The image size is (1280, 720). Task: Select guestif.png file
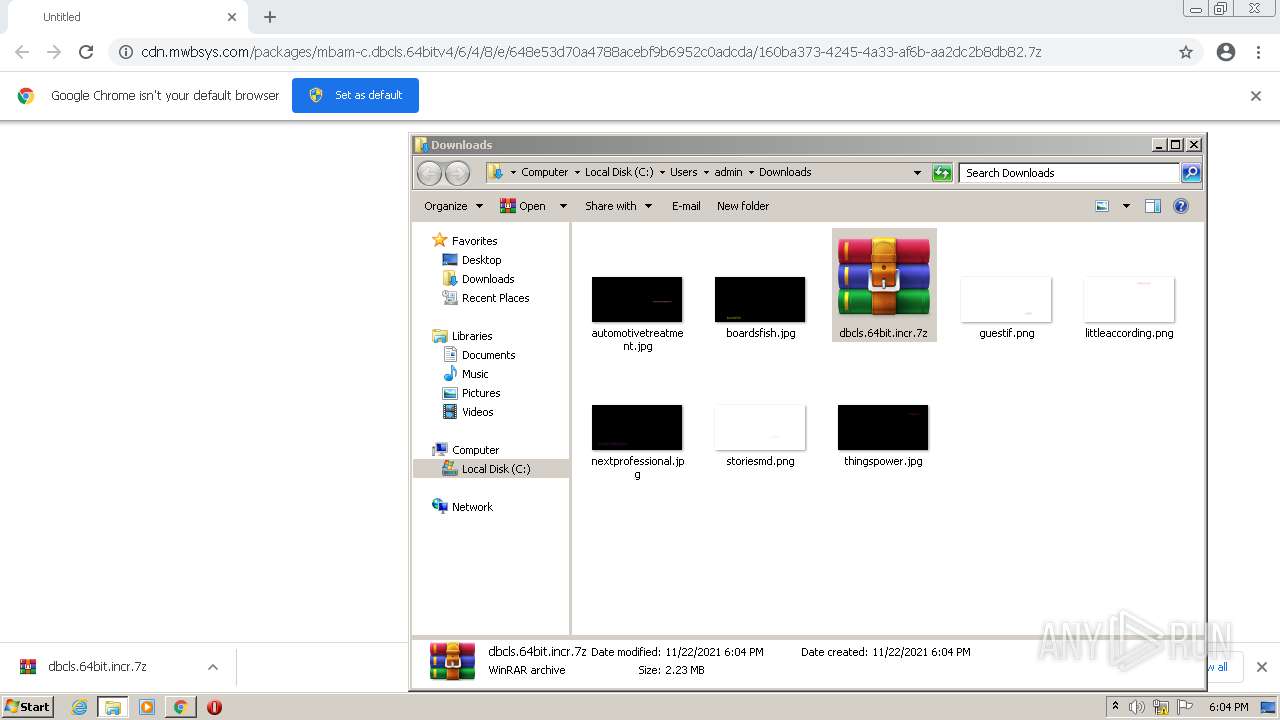click(1006, 307)
